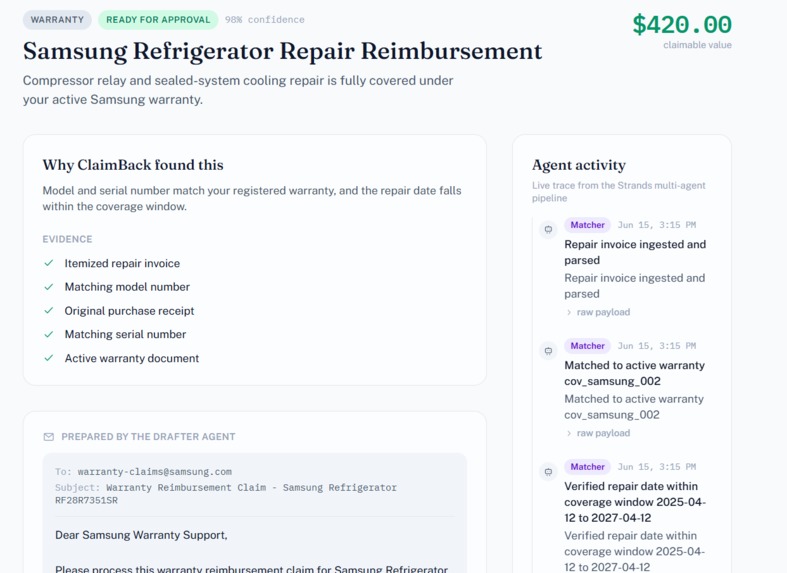Click checkmark icon beside Original purchase receipt

49,311
